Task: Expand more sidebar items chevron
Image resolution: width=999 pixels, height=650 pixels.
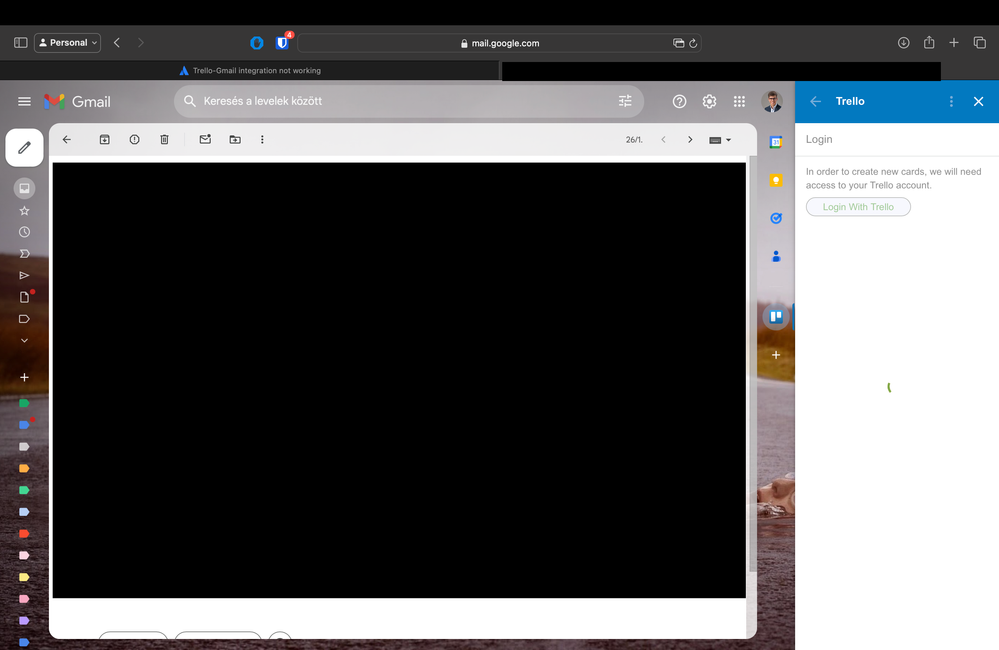Action: coord(24,340)
